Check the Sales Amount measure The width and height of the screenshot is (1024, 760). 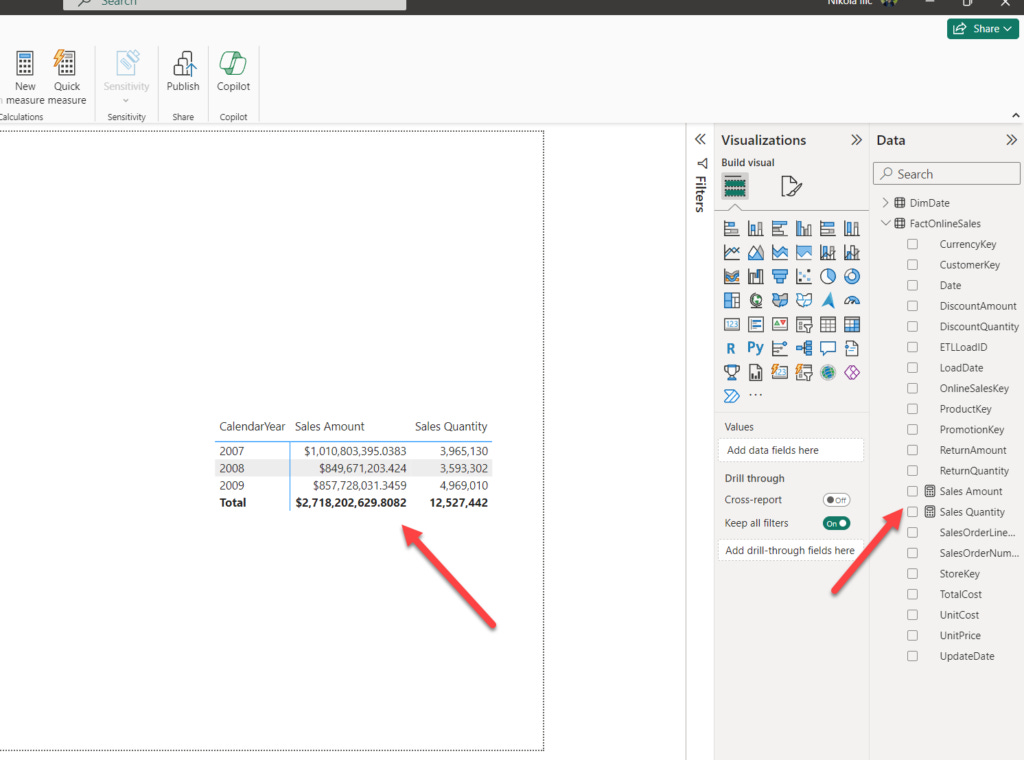click(912, 491)
